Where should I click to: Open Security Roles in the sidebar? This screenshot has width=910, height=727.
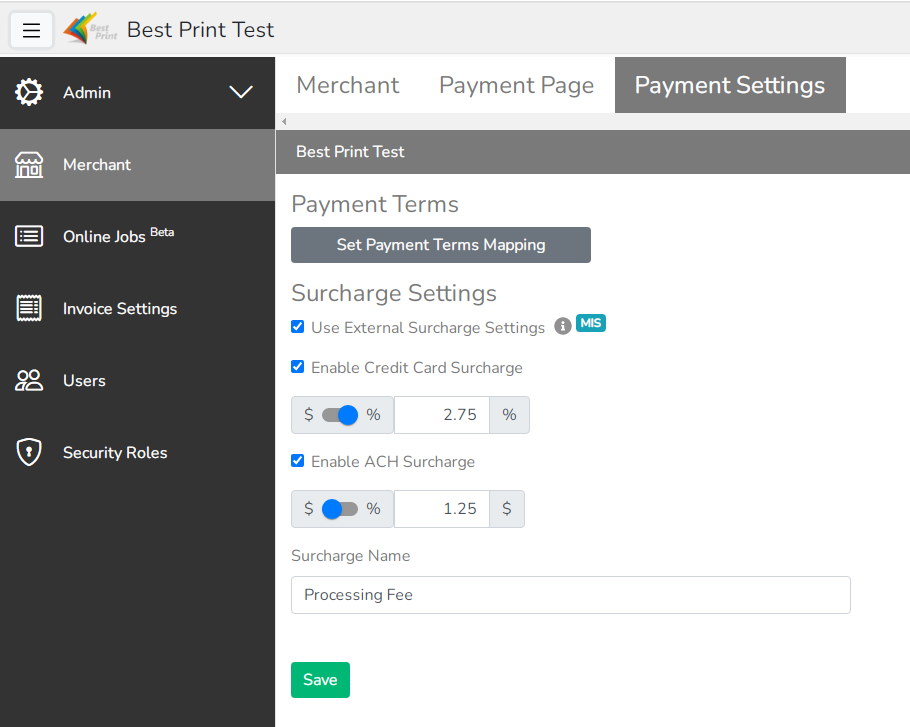(x=138, y=453)
